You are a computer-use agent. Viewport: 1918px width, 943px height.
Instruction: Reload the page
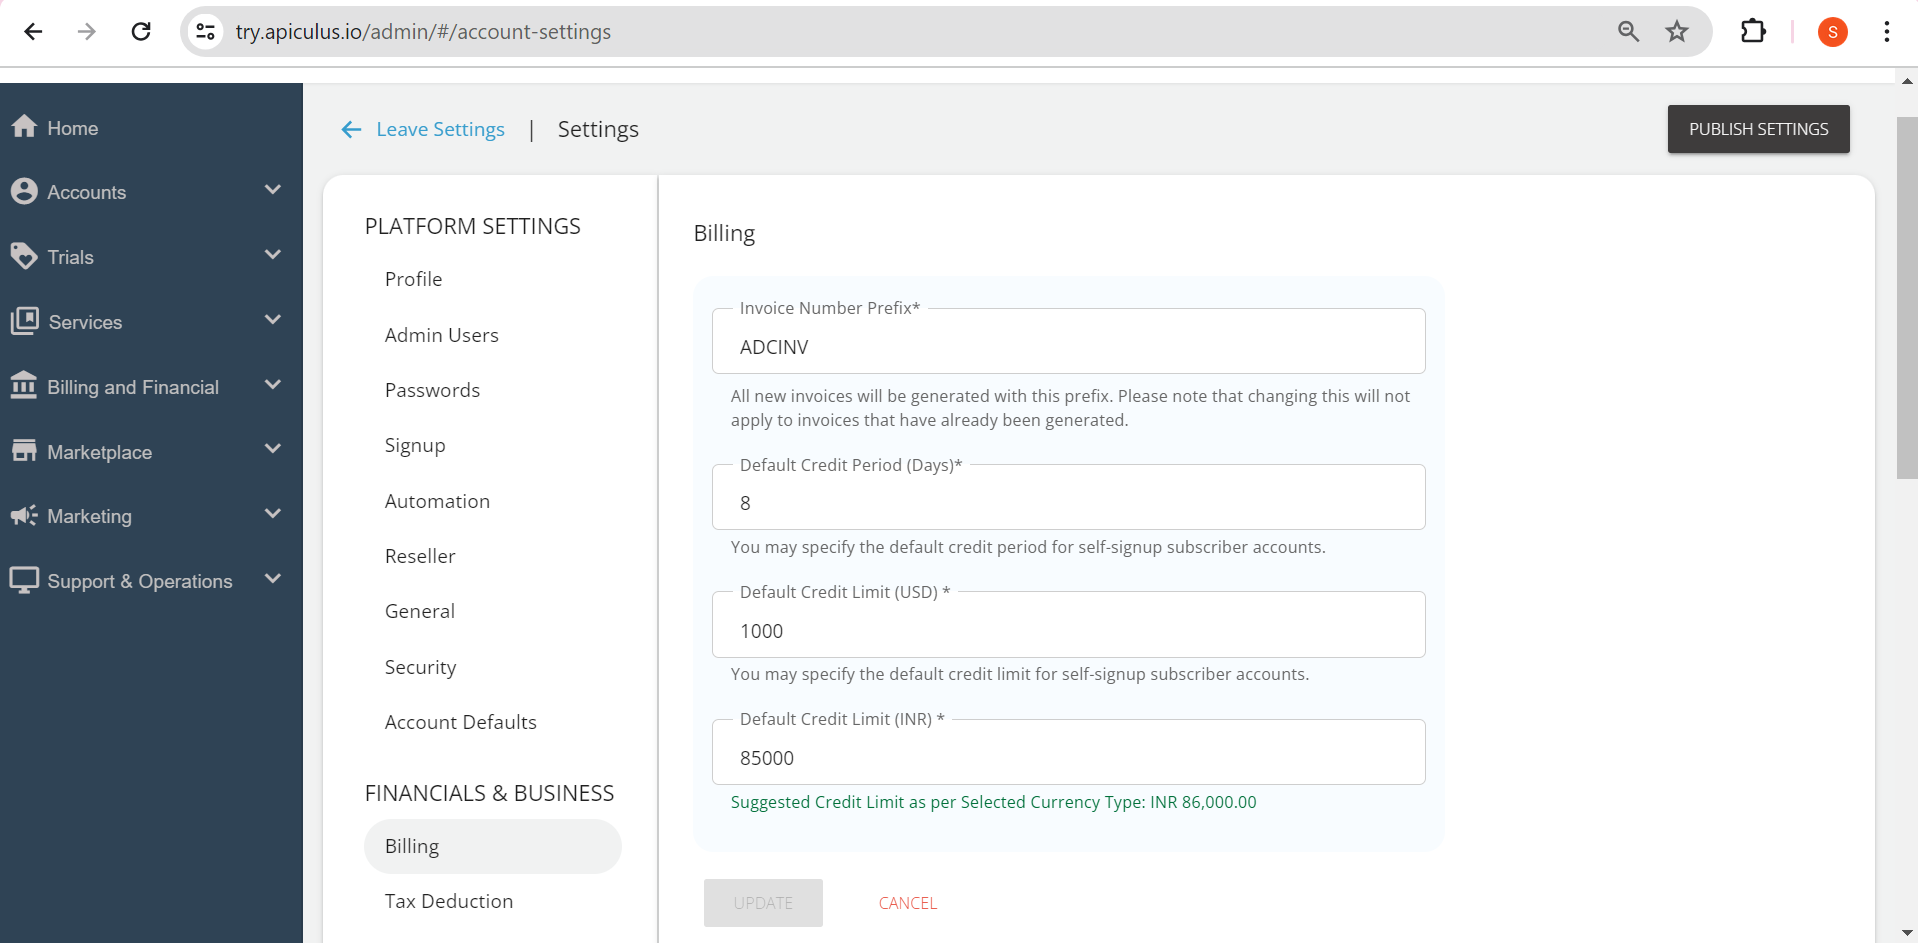[141, 31]
